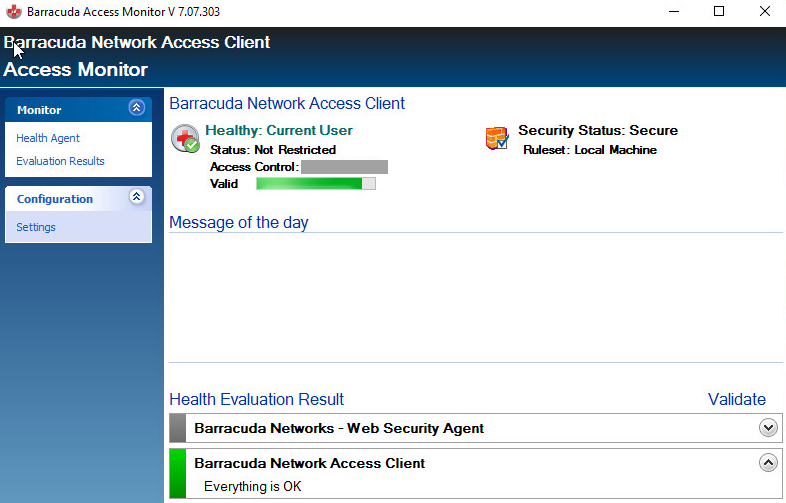Click the red cross health status icon
Image resolution: width=786 pixels, height=503 pixels.
coord(185,138)
